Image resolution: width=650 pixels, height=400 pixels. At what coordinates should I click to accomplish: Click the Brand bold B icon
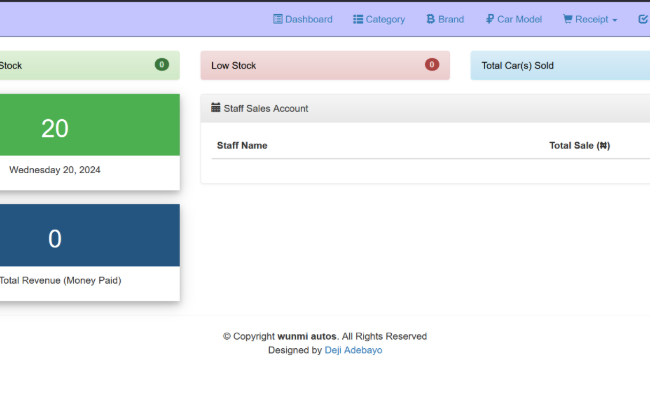[430, 19]
